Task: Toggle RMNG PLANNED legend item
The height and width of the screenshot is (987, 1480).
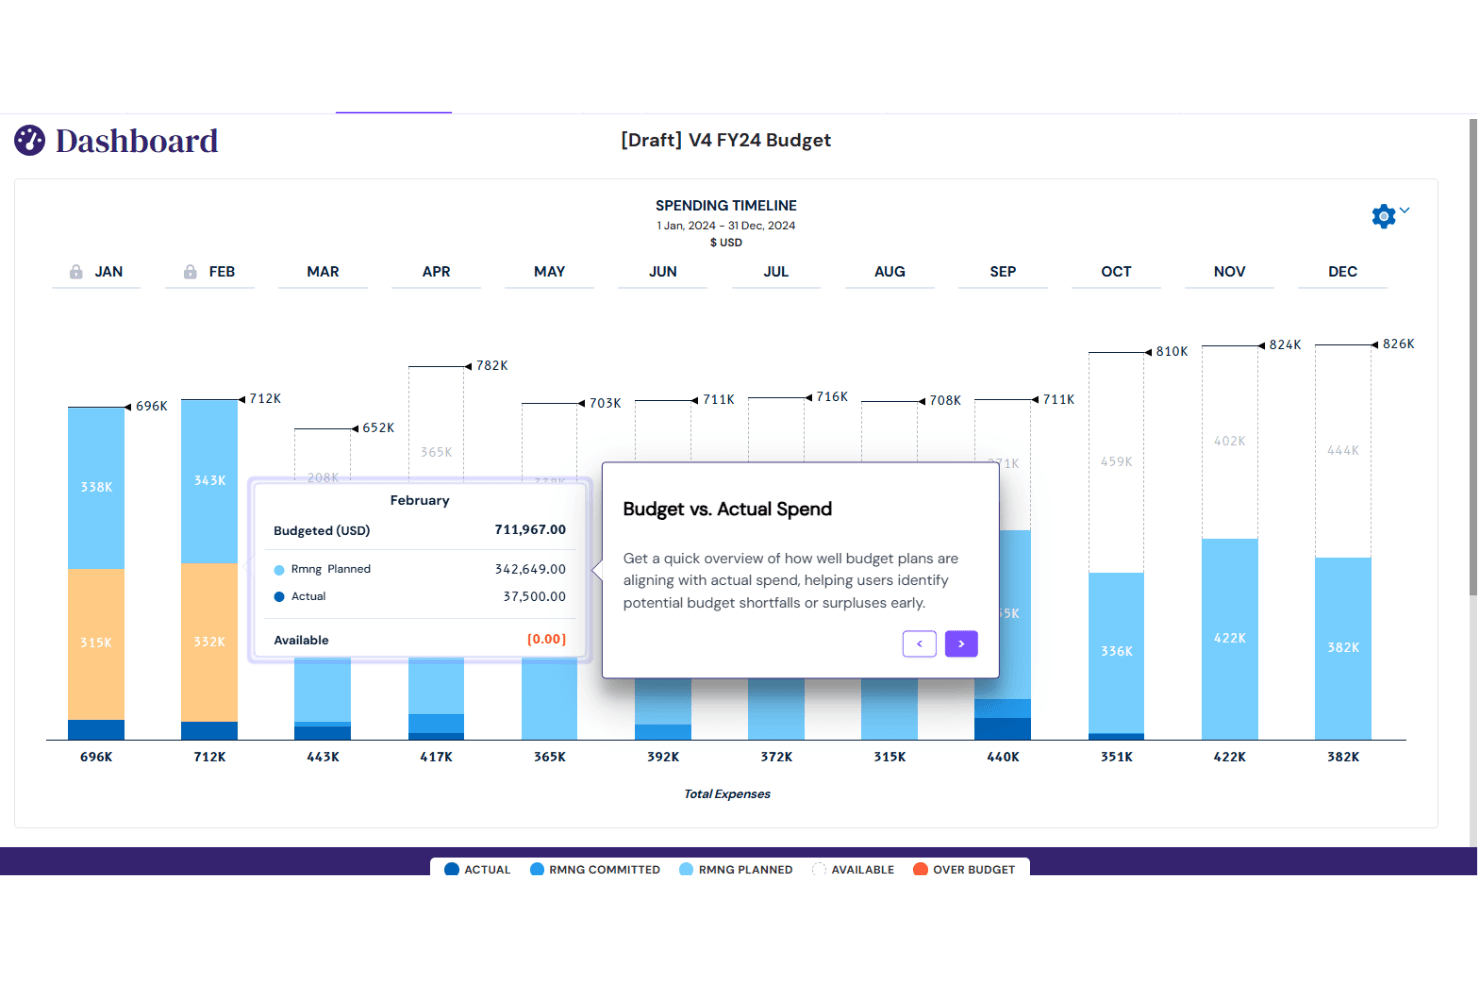Action: click(x=736, y=870)
